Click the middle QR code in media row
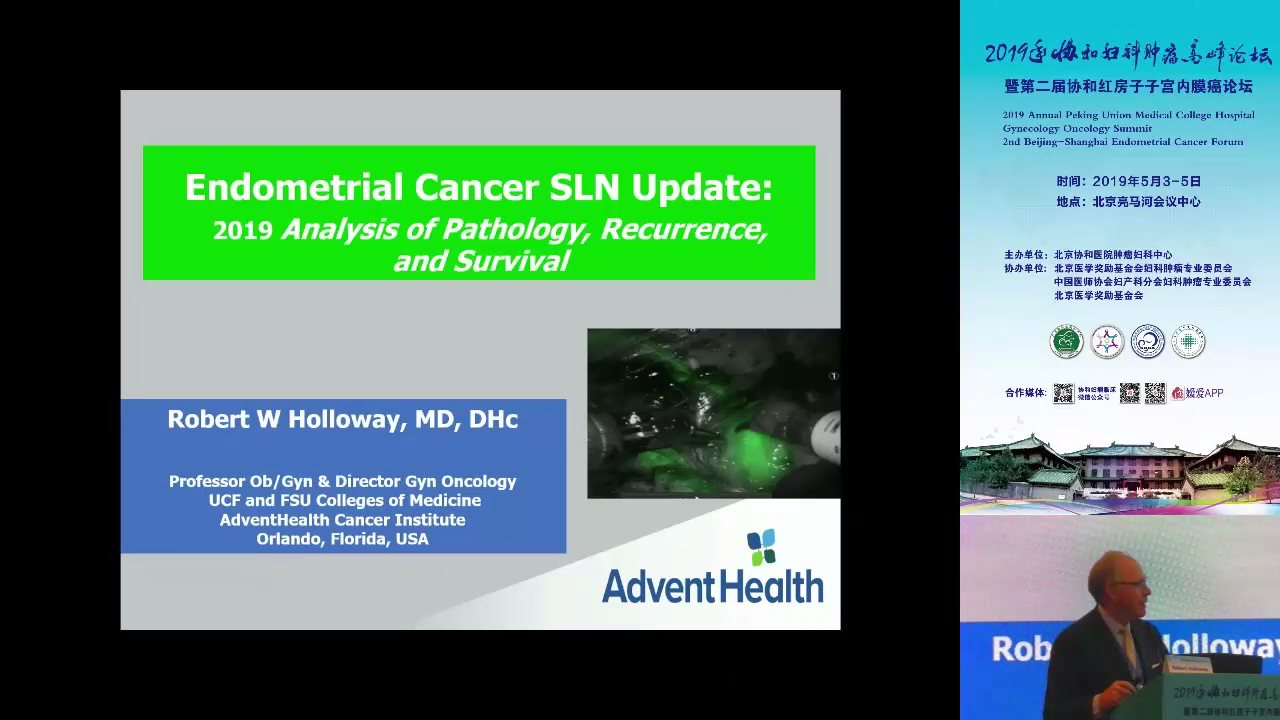The width and height of the screenshot is (1280, 720). [1129, 393]
